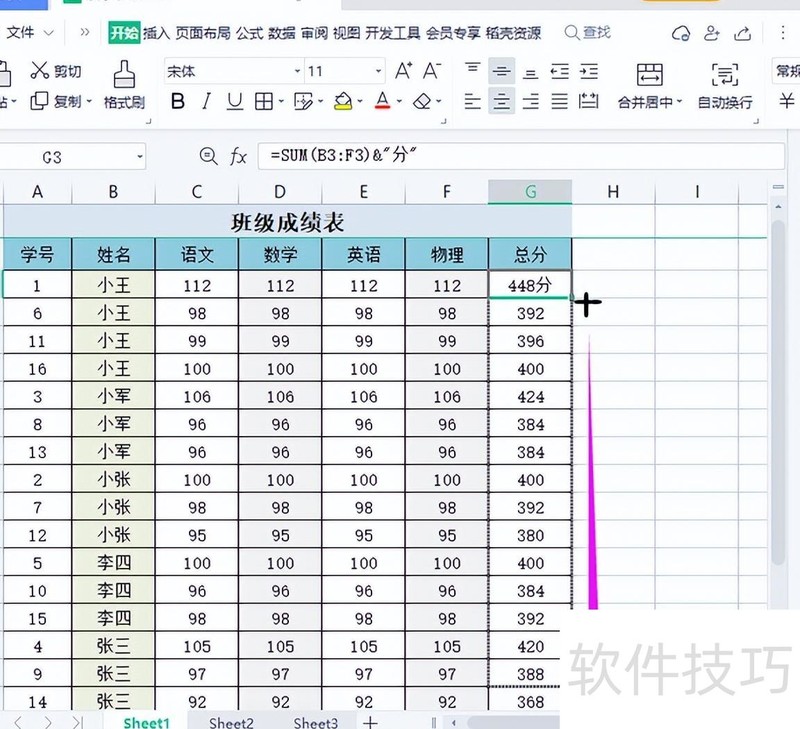Expand the merge and center (合并居中) dropdown
This screenshot has width=800, height=729.
(680, 103)
